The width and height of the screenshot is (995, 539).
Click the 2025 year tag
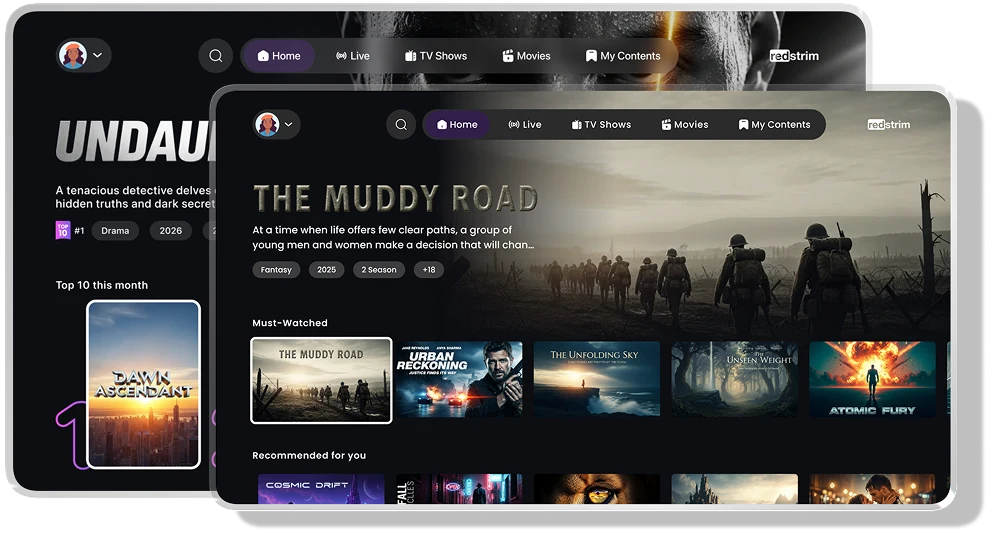click(x=326, y=270)
